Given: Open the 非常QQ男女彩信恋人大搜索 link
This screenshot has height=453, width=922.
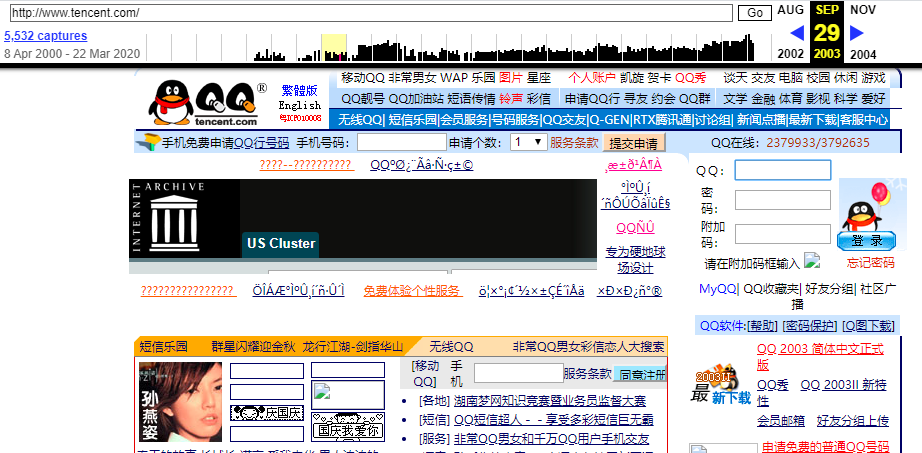Looking at the screenshot, I should (x=588, y=347).
